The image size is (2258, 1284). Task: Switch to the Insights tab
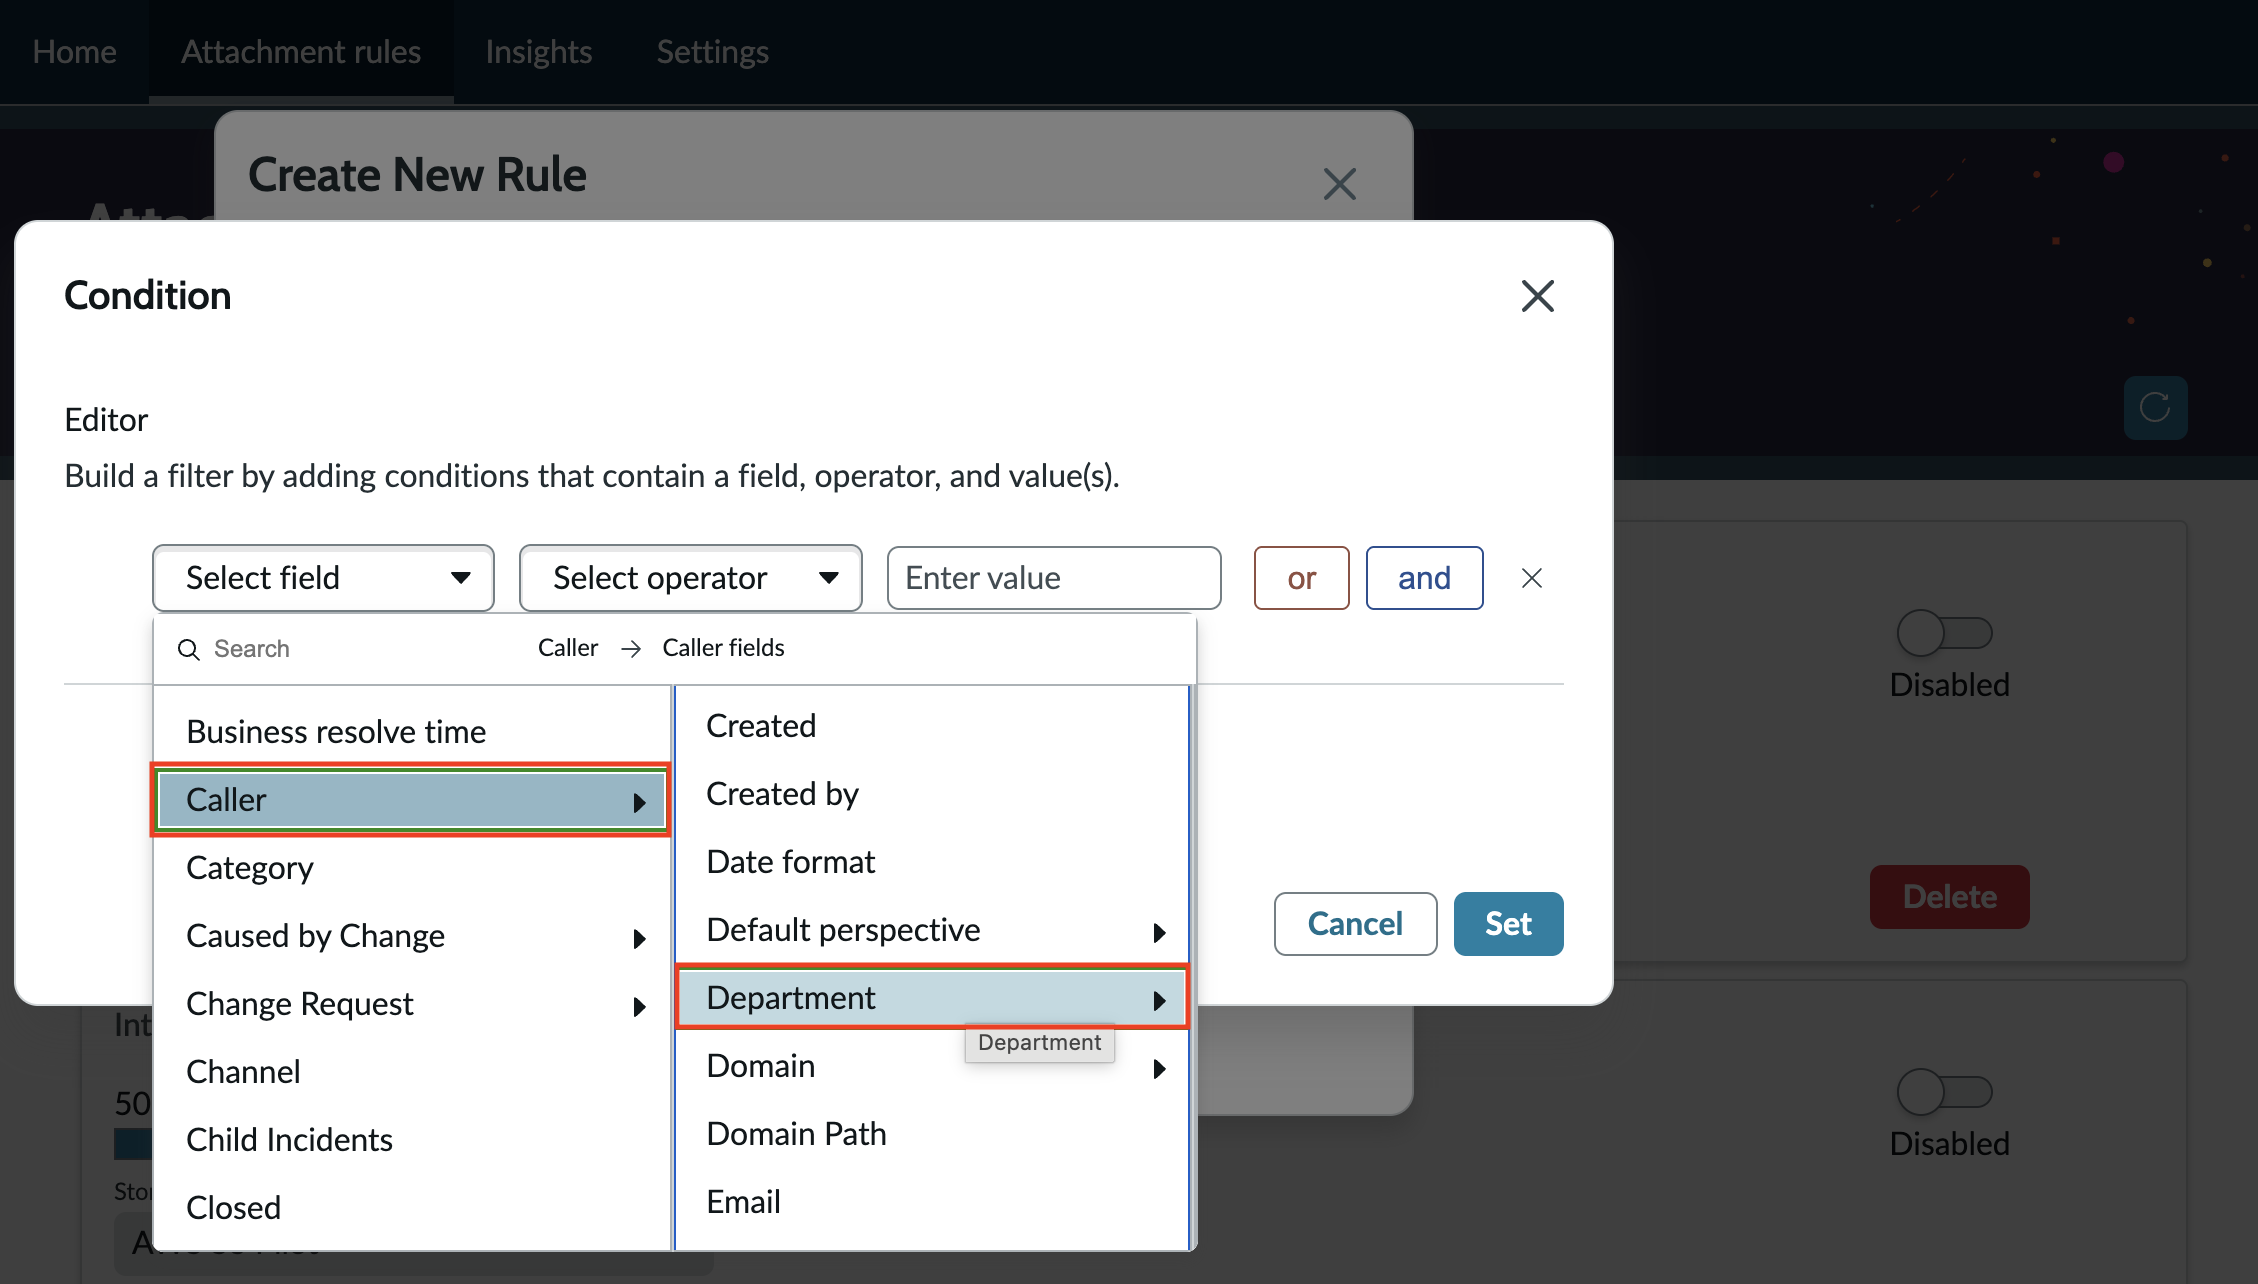point(538,52)
